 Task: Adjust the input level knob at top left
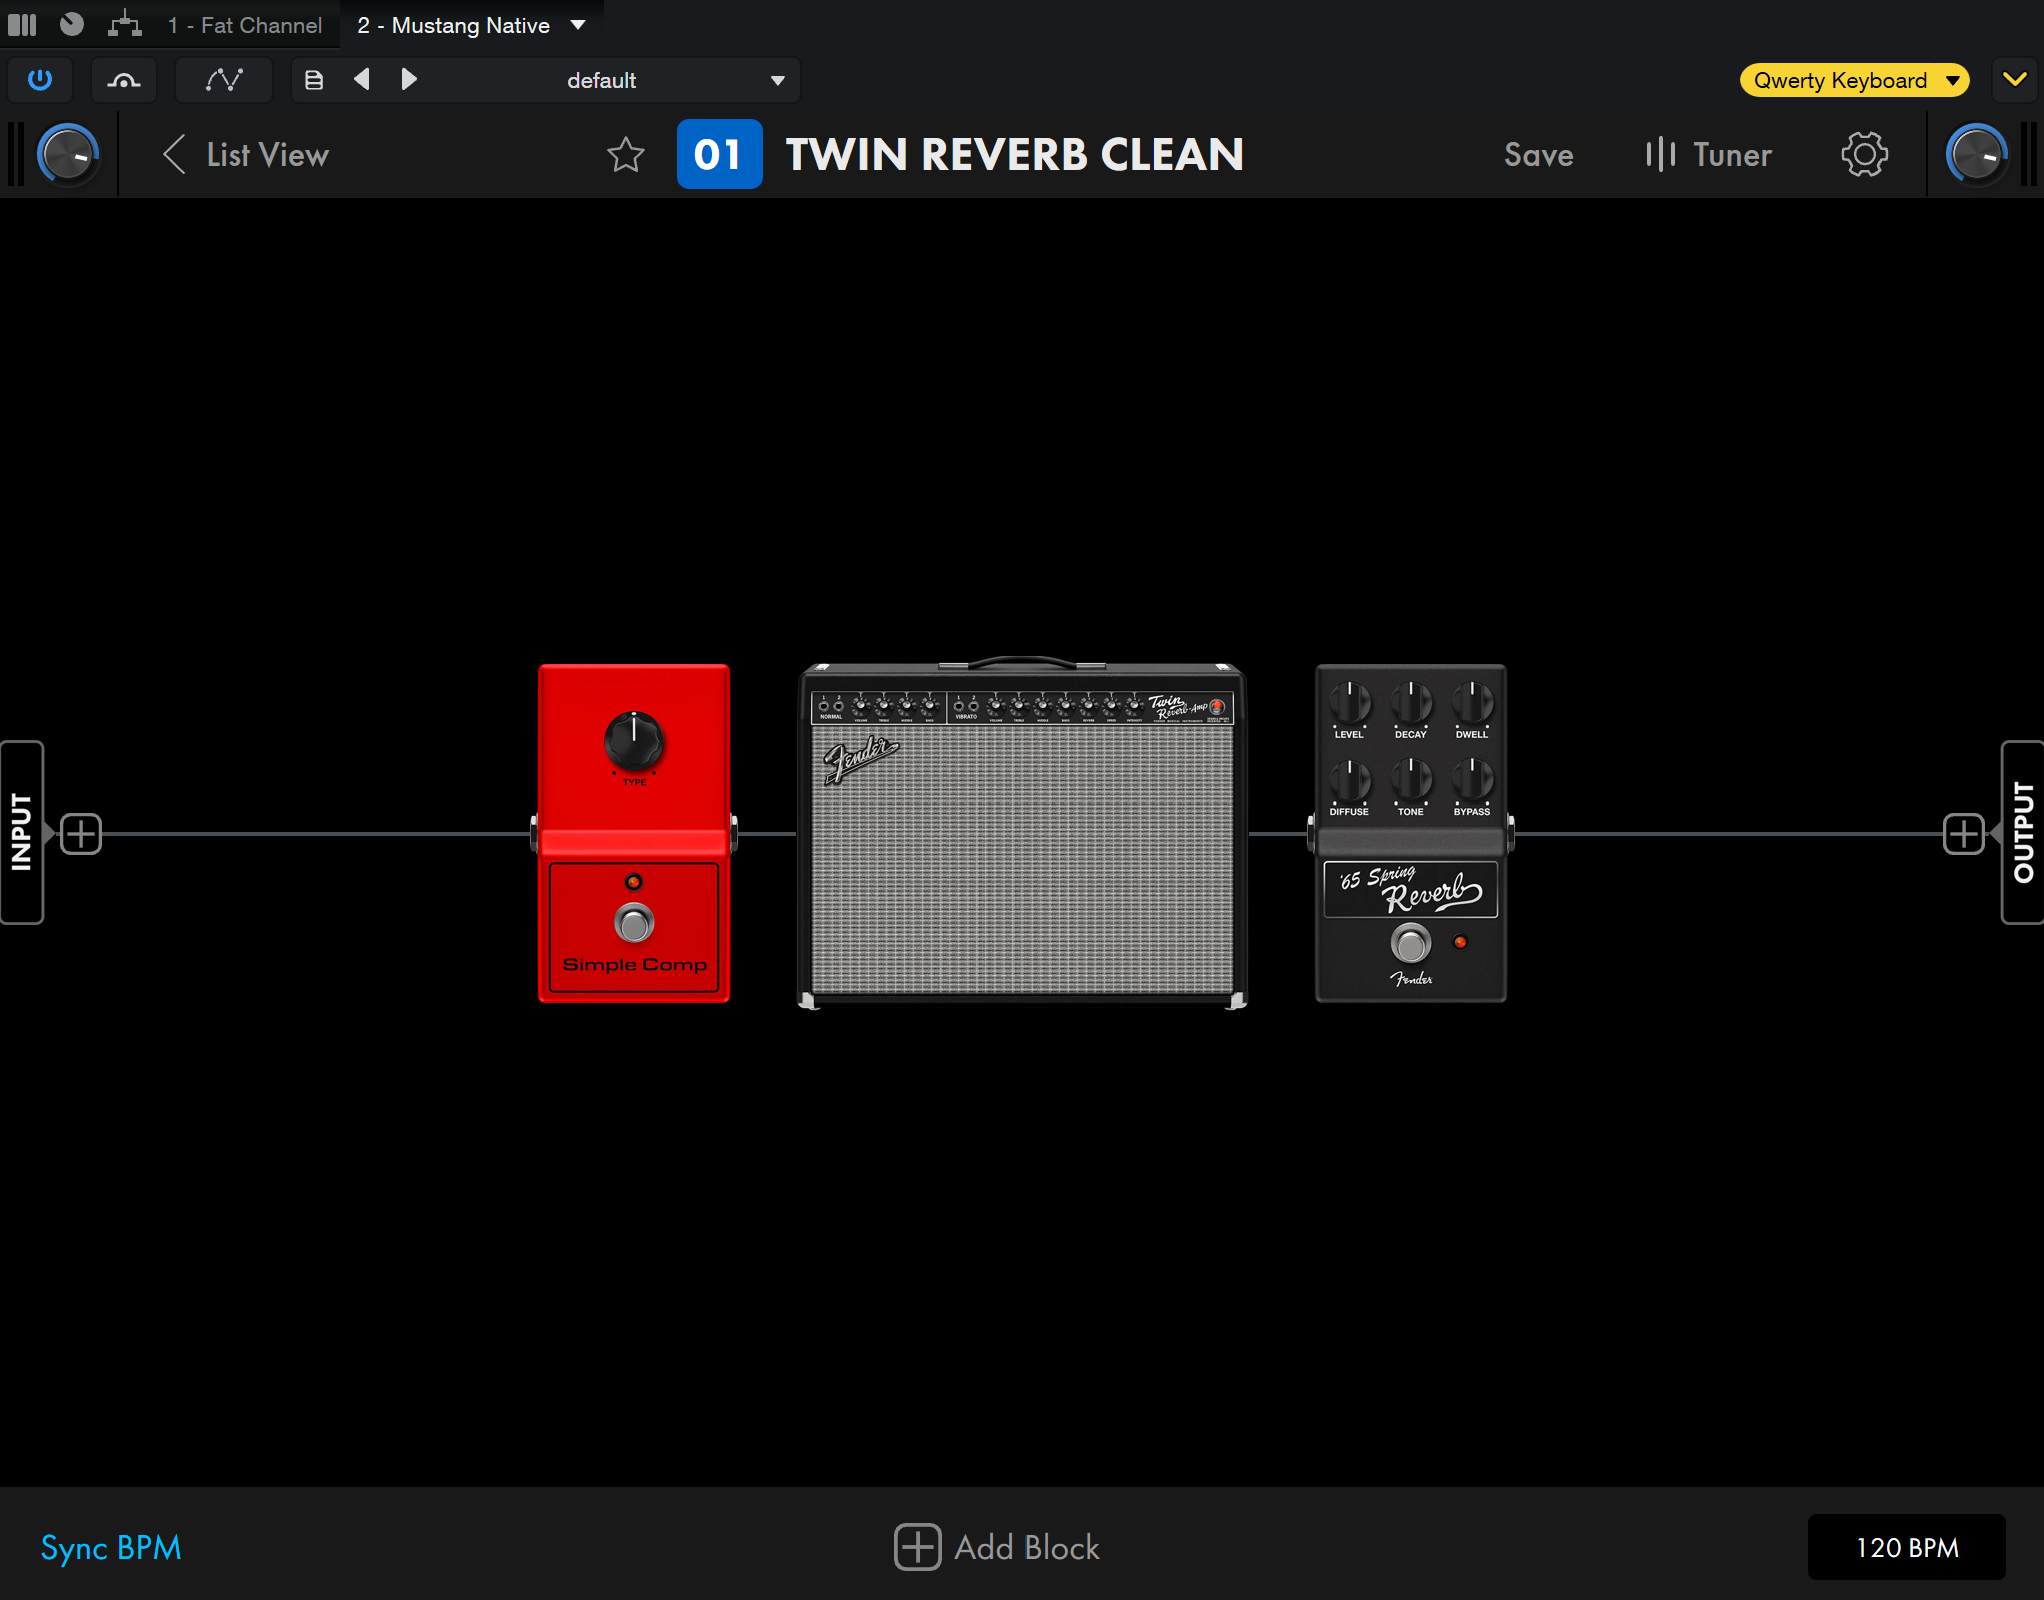click(68, 155)
